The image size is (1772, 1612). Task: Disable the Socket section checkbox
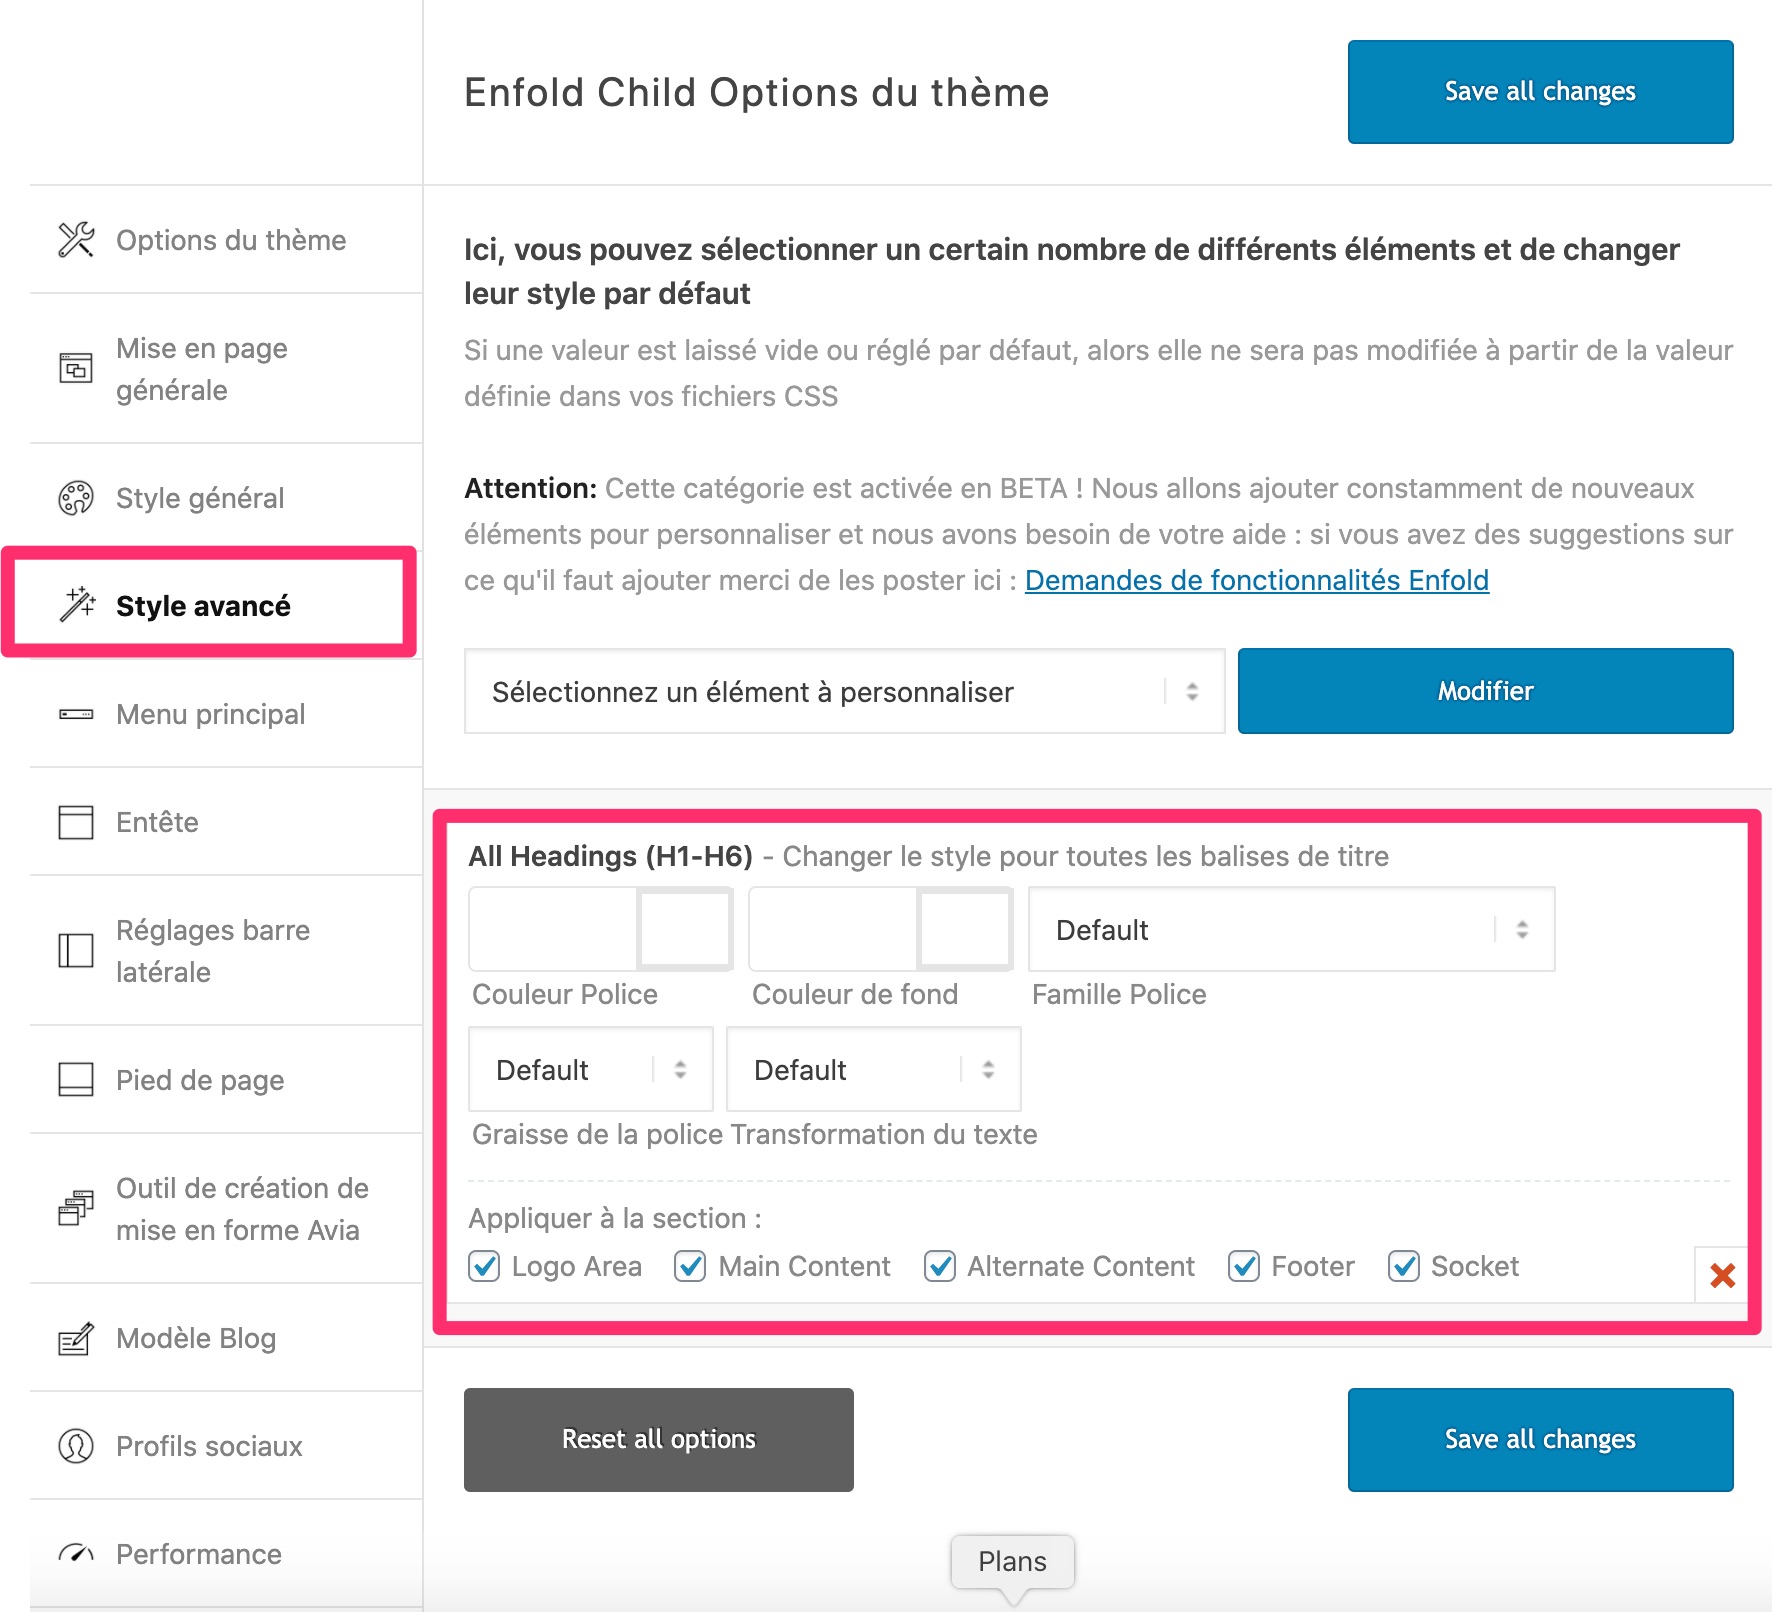point(1404,1266)
